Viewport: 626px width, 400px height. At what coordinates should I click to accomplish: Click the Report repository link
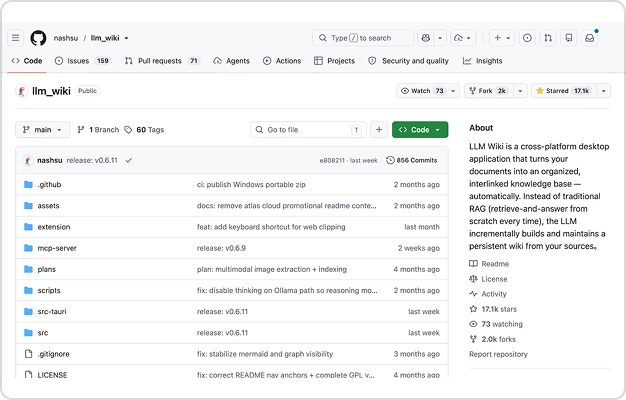pyautogui.click(x=498, y=354)
